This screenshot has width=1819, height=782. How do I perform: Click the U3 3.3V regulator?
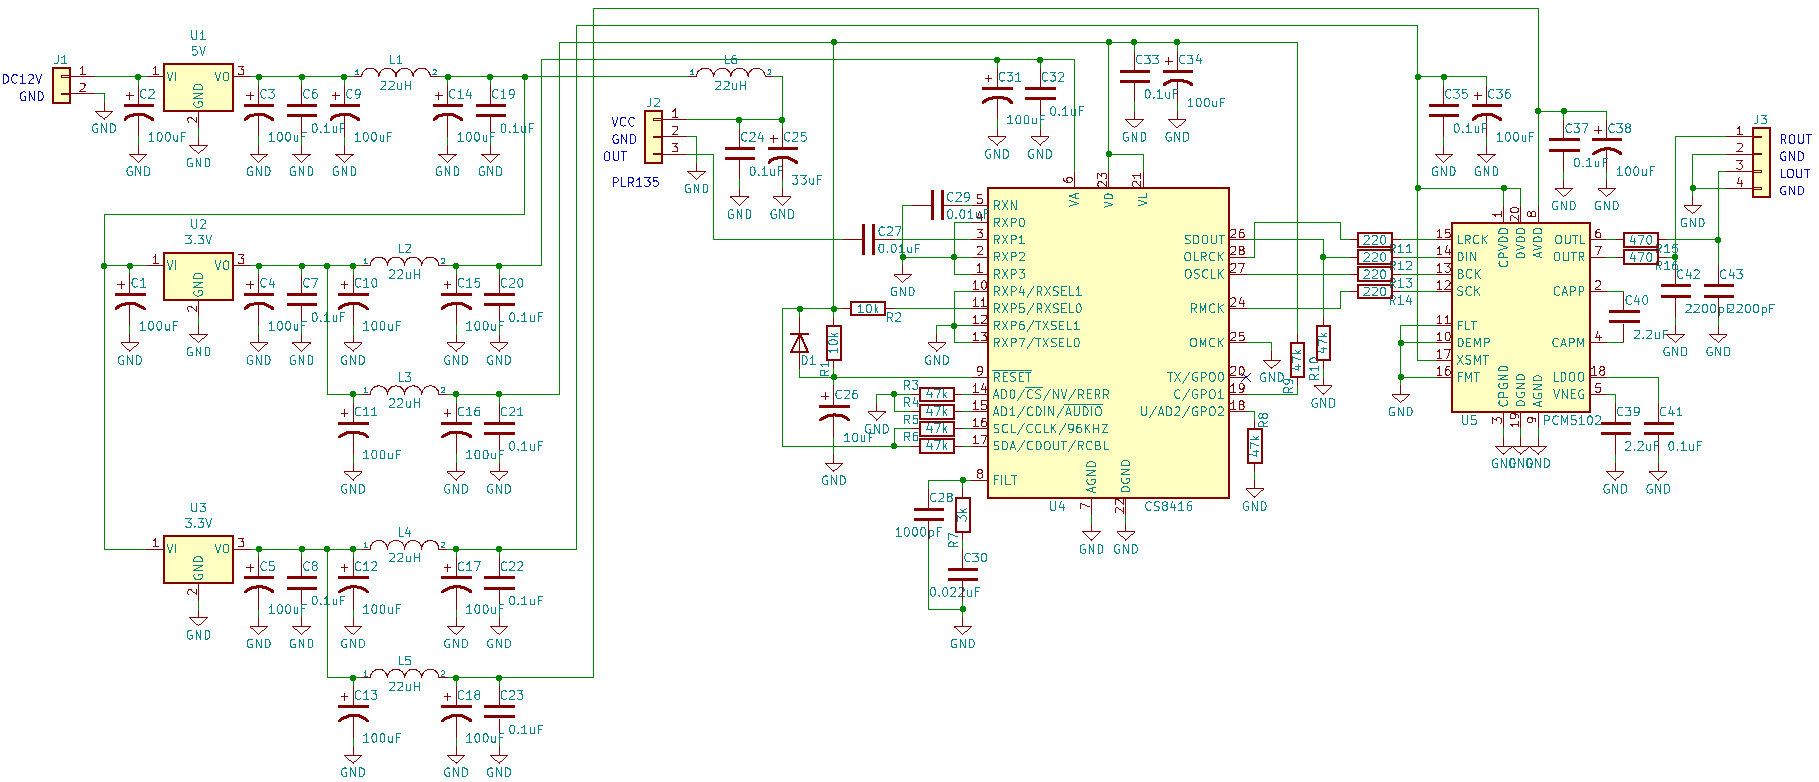(x=198, y=560)
